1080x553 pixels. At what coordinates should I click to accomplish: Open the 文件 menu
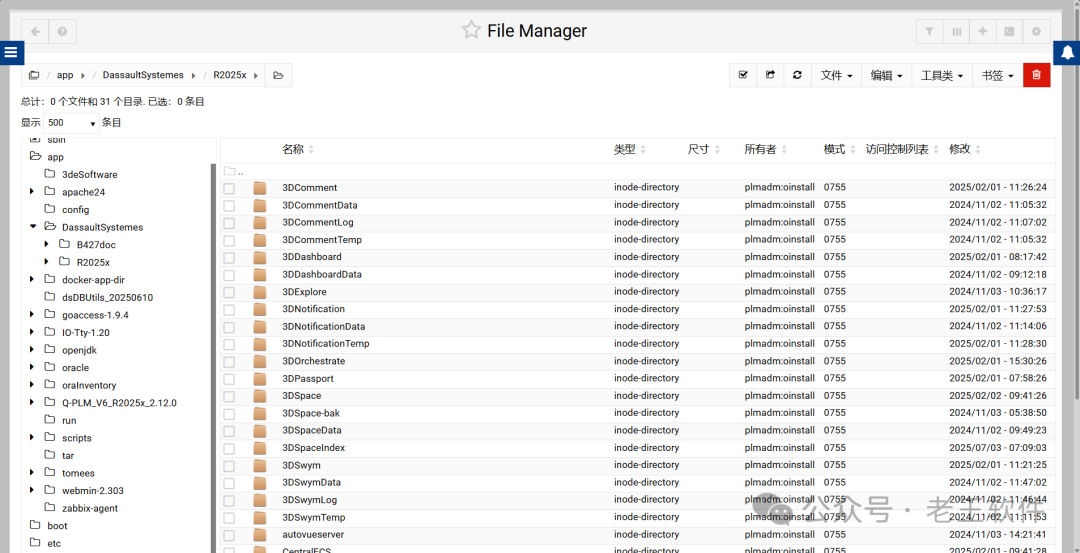click(x=836, y=75)
